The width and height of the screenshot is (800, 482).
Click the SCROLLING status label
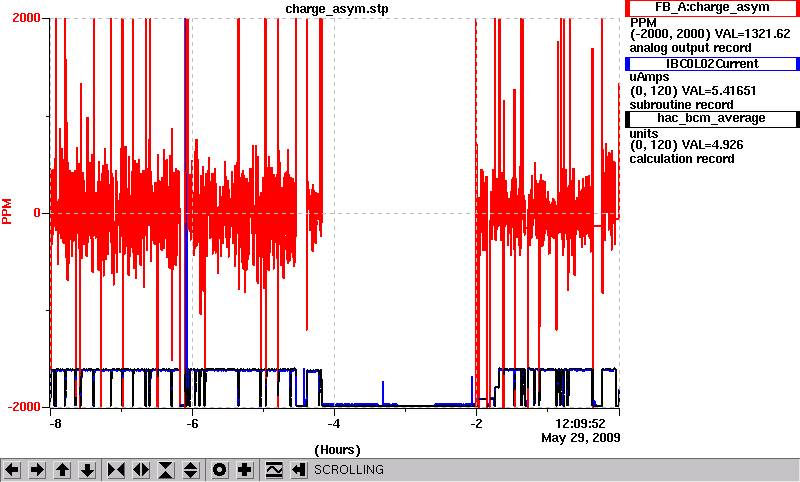[349, 470]
